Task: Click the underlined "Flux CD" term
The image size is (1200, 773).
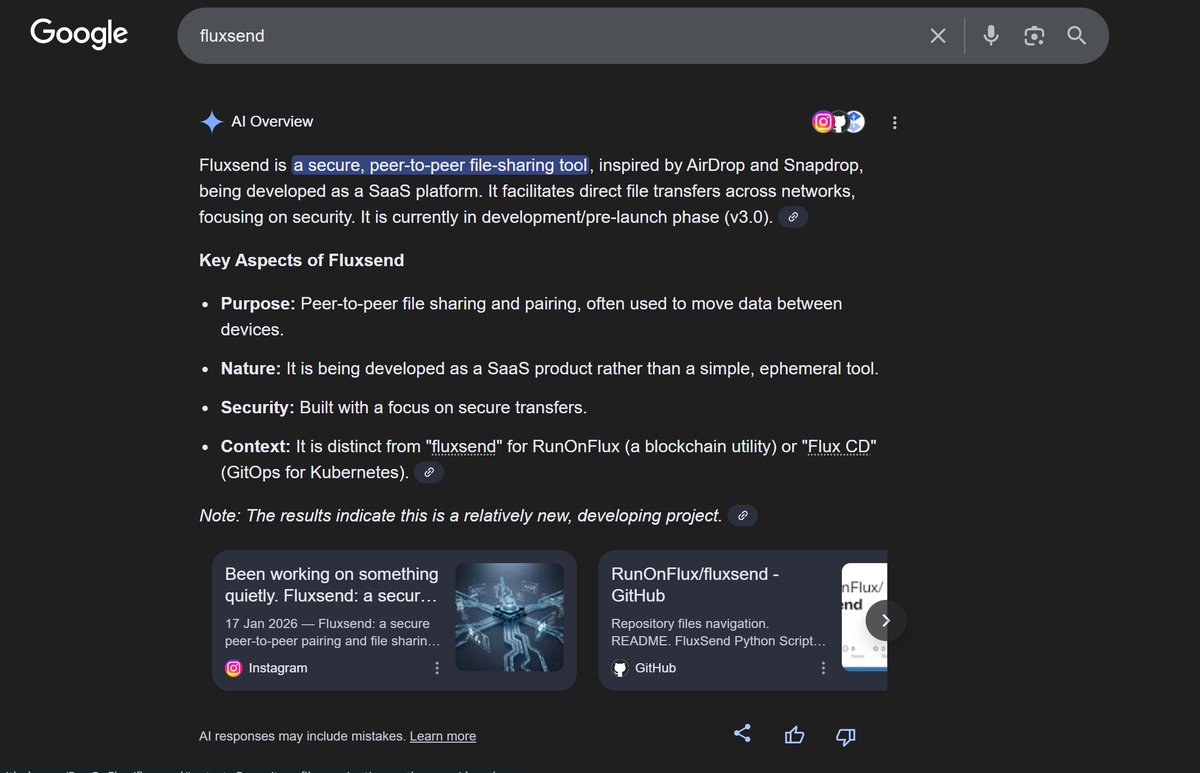Action: (x=839, y=446)
